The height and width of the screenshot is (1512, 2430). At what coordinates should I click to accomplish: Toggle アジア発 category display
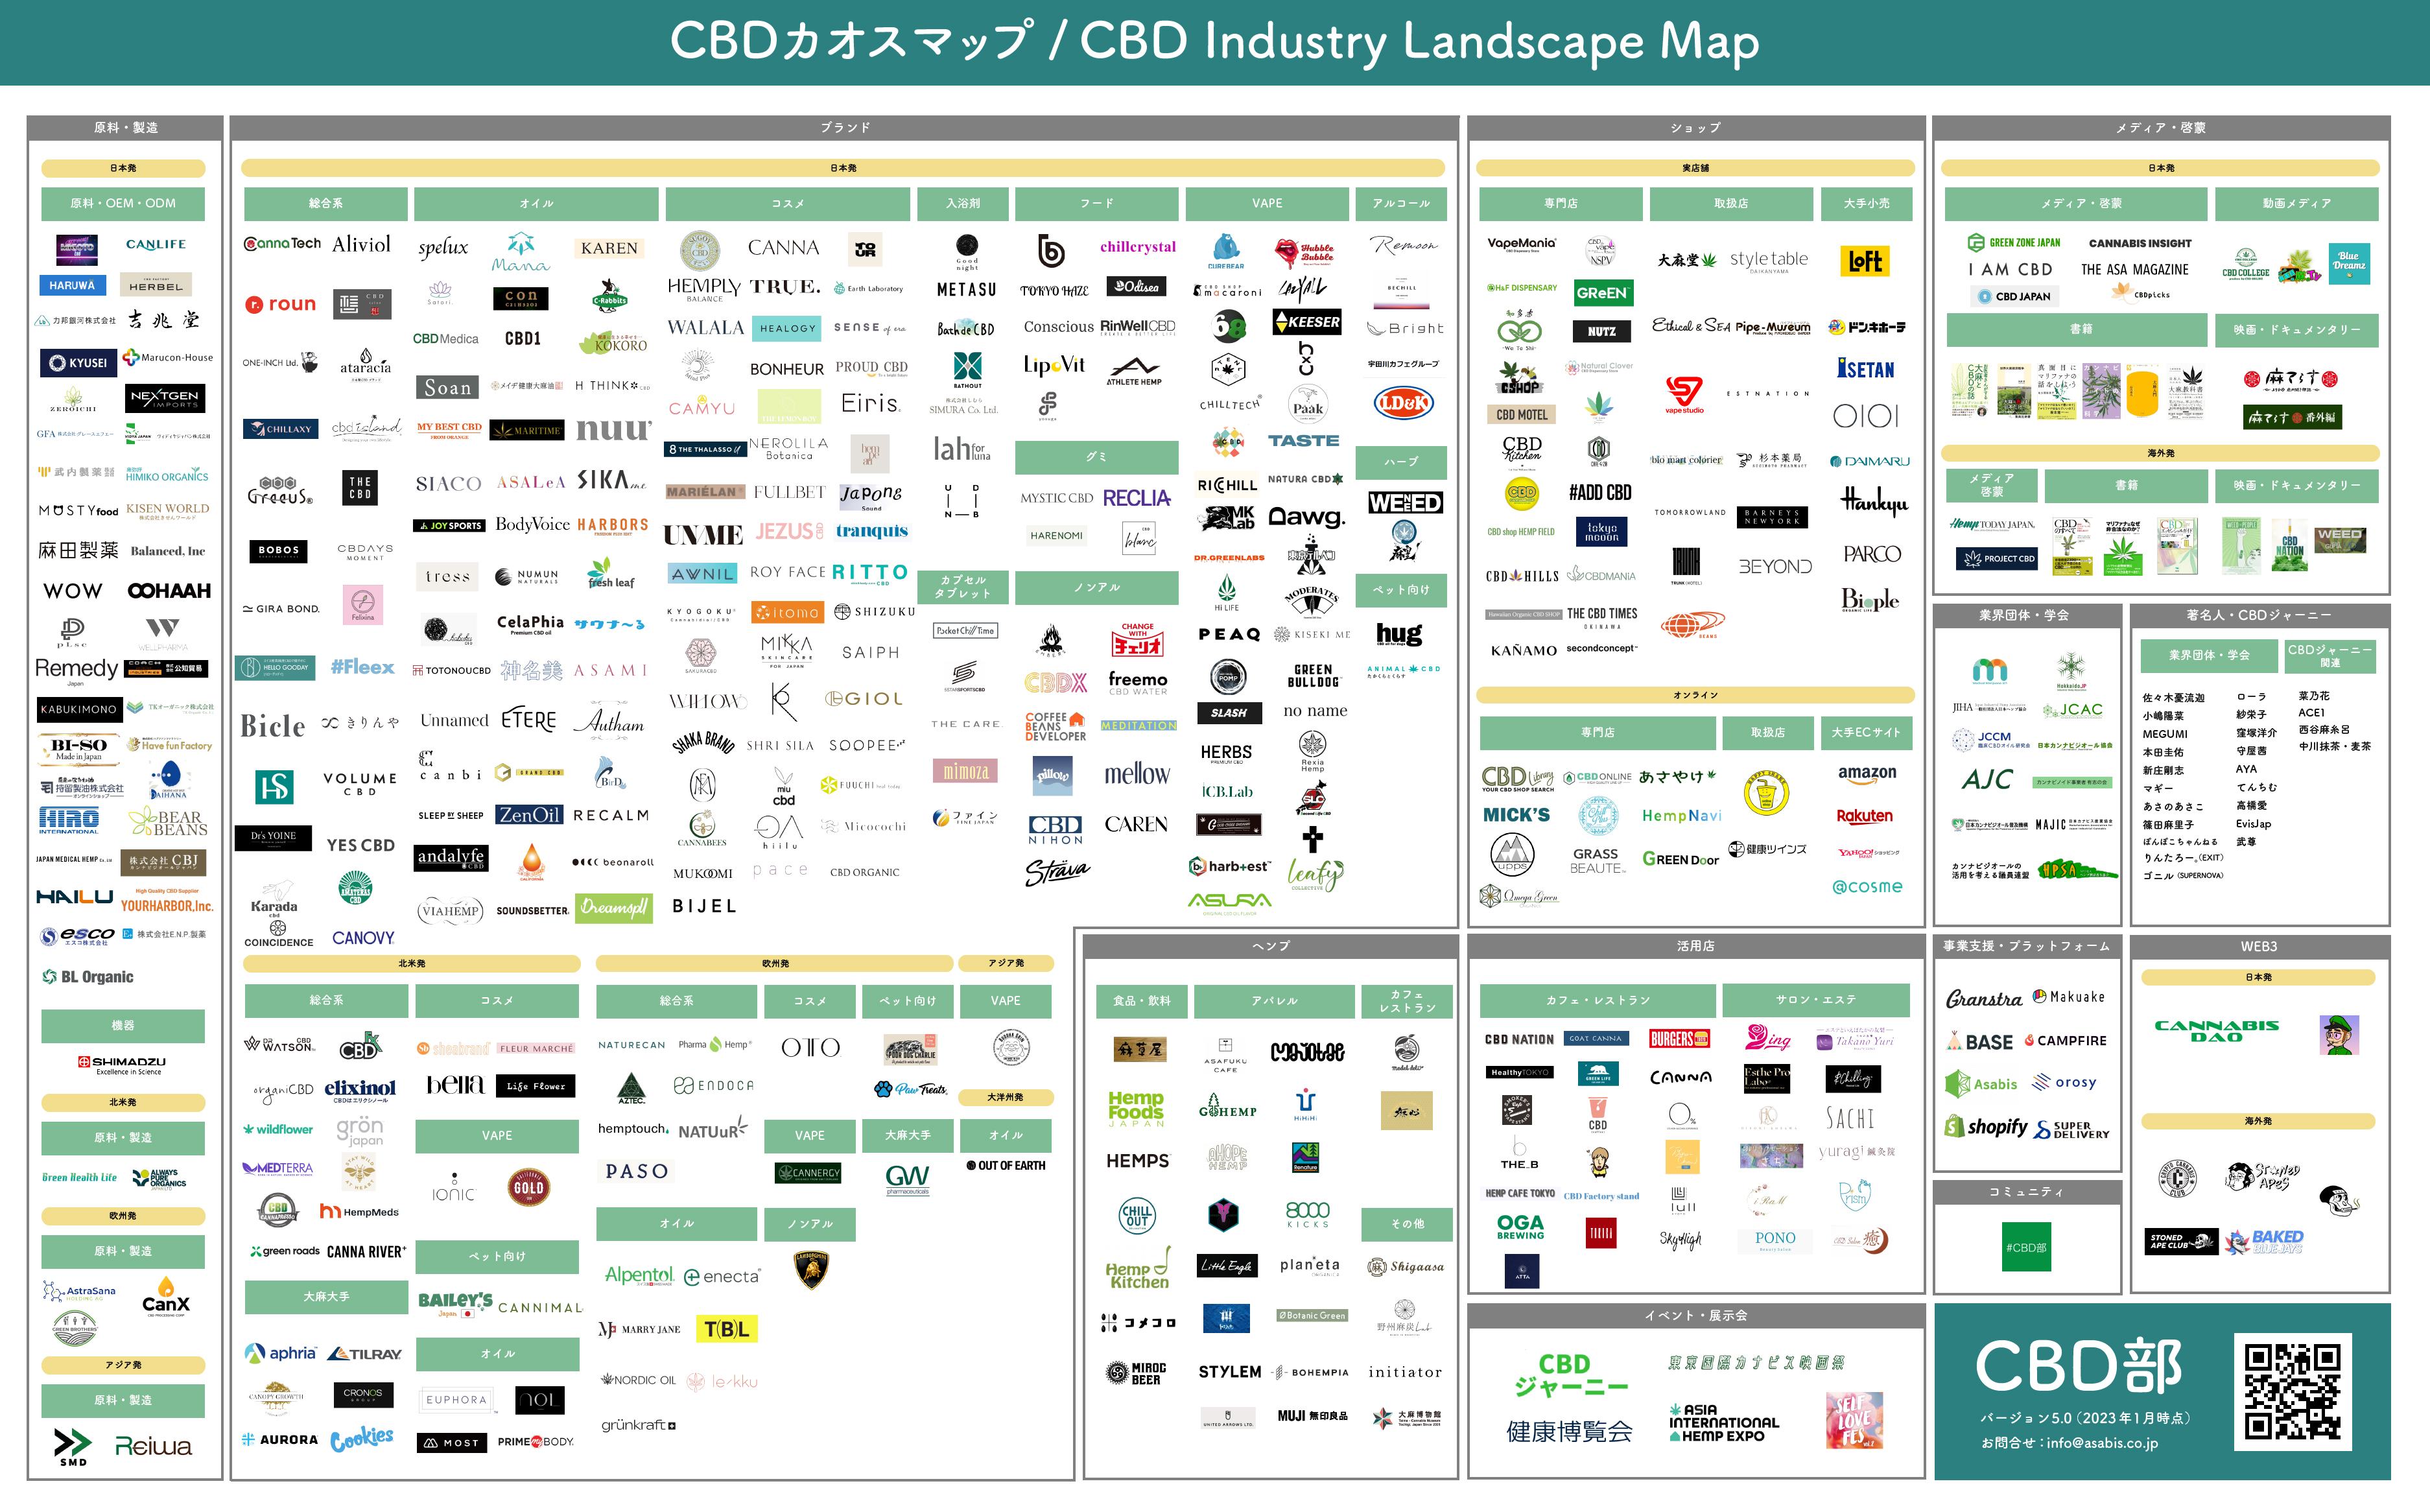124,1364
